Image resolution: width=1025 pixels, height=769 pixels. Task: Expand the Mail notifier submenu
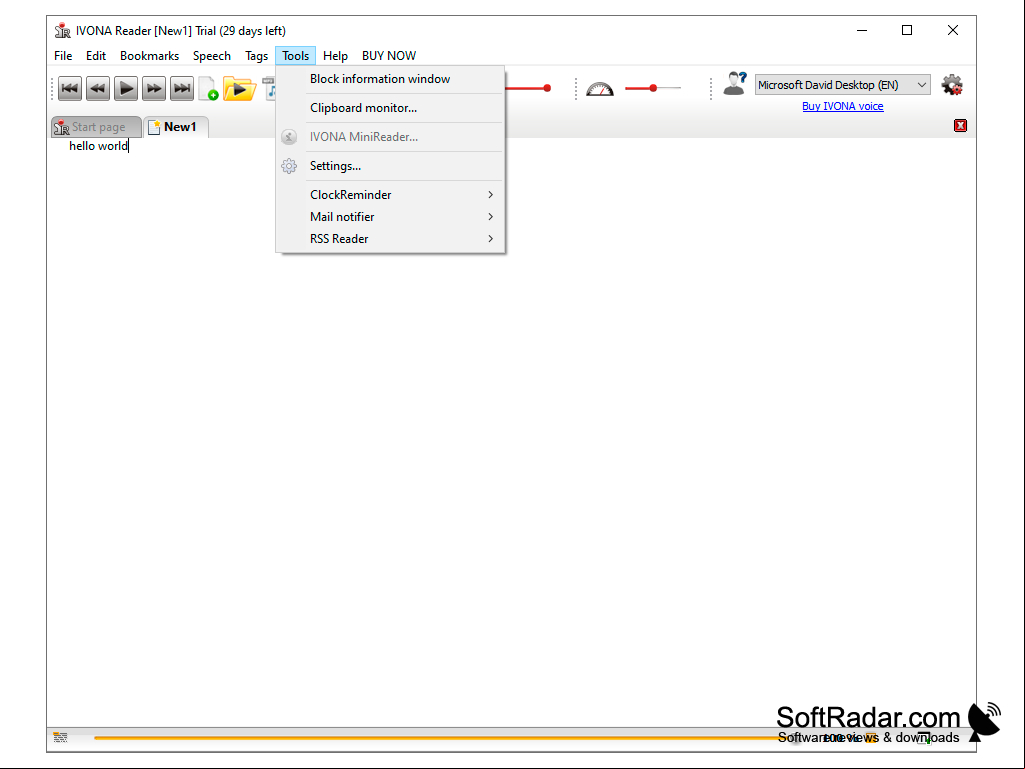[x=390, y=216]
